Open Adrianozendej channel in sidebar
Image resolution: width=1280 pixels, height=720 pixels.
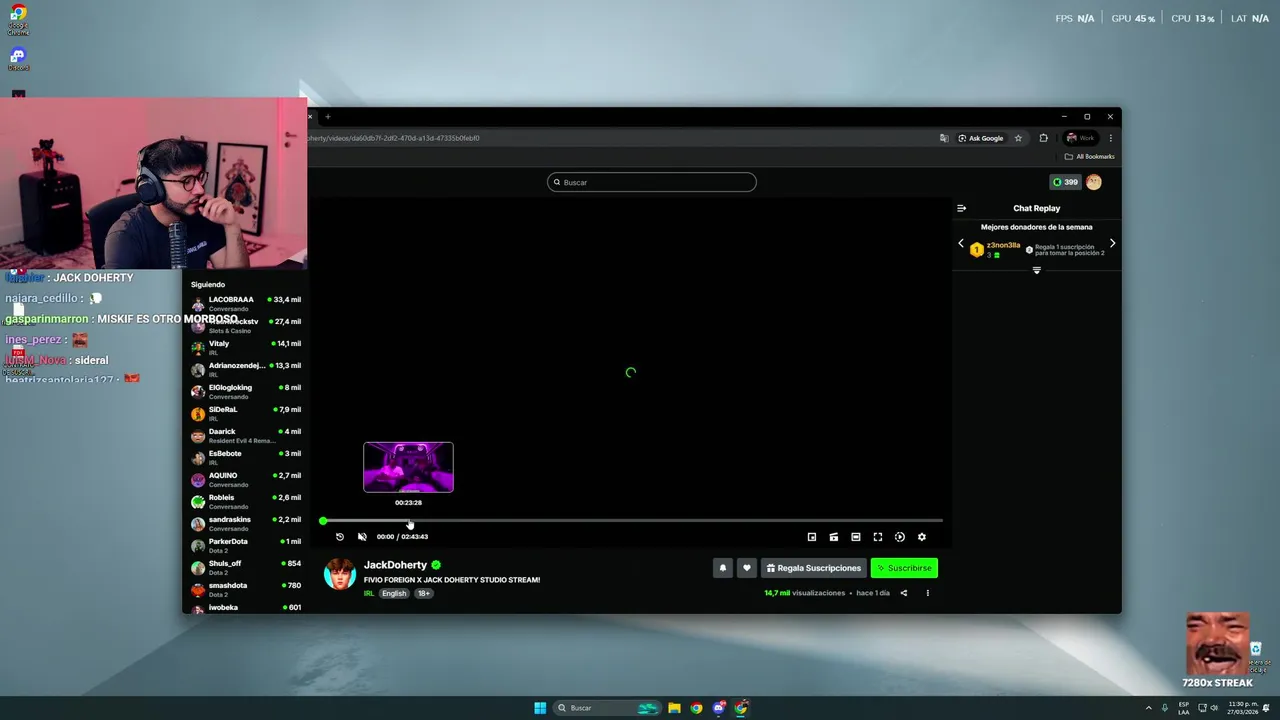[x=246, y=369]
